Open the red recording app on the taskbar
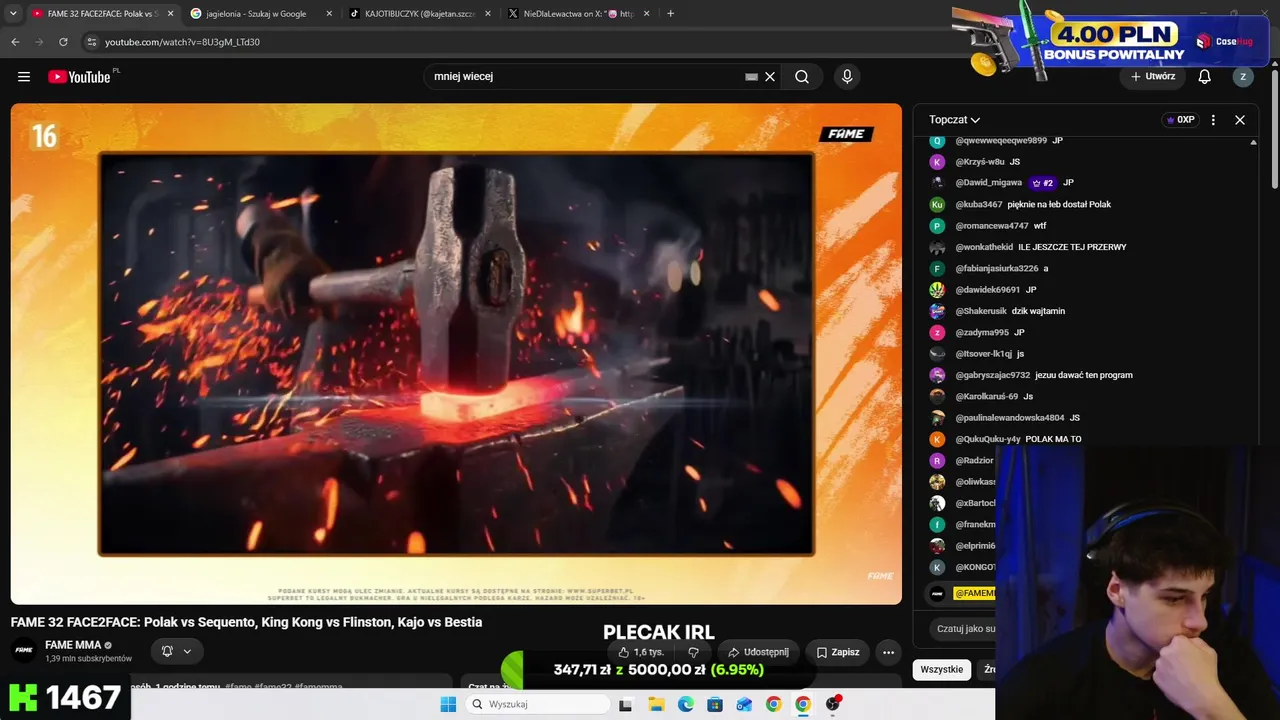1280x720 pixels. pyautogui.click(x=833, y=704)
